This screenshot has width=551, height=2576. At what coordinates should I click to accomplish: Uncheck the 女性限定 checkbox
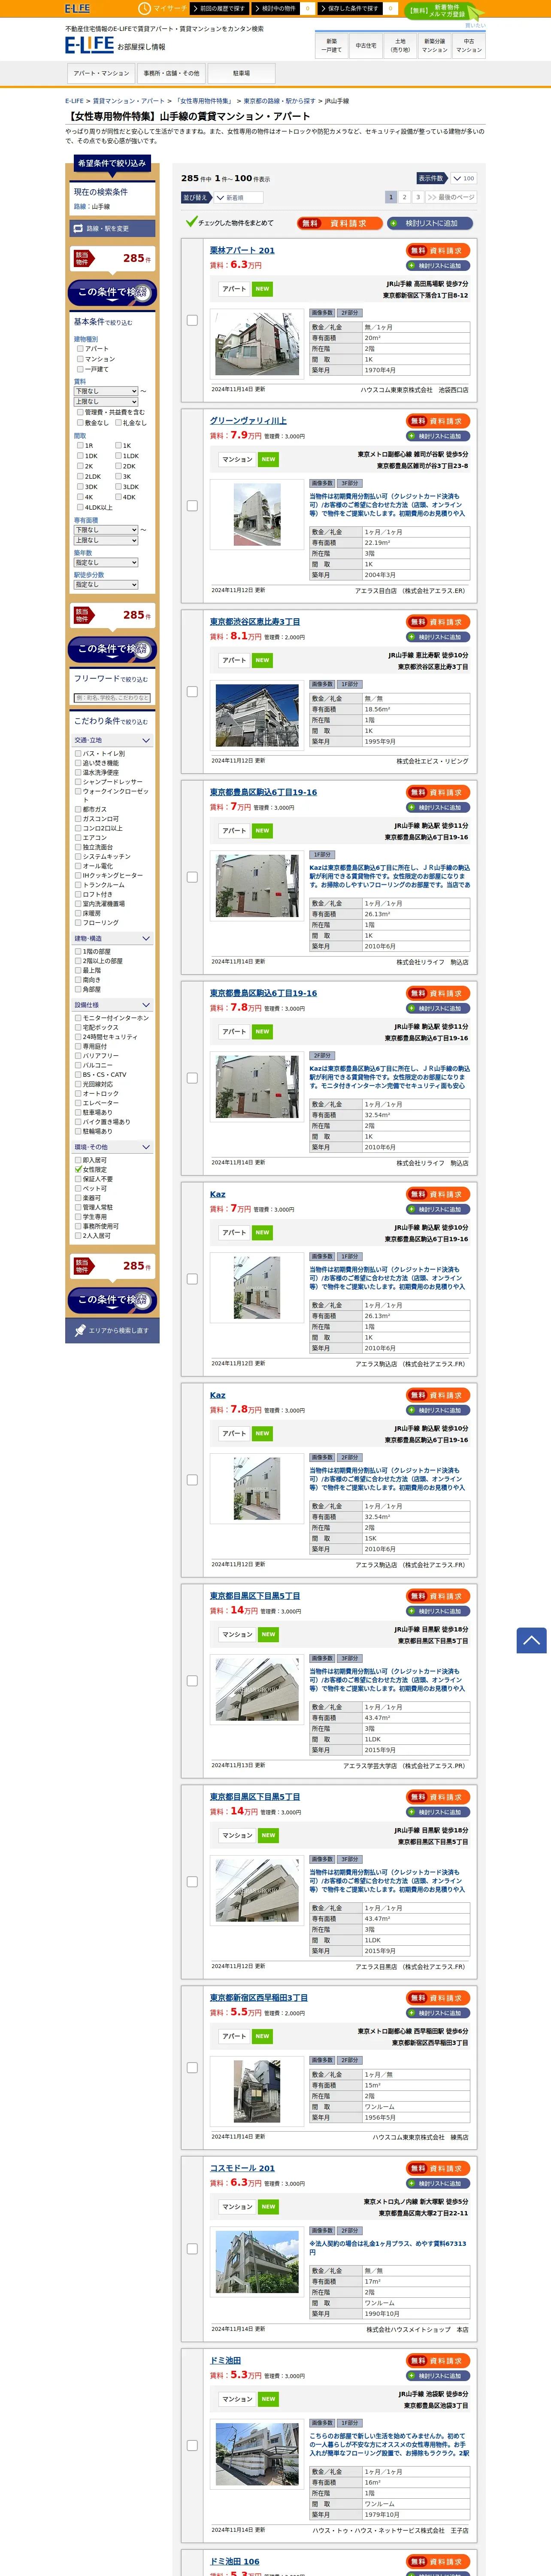click(x=78, y=1170)
